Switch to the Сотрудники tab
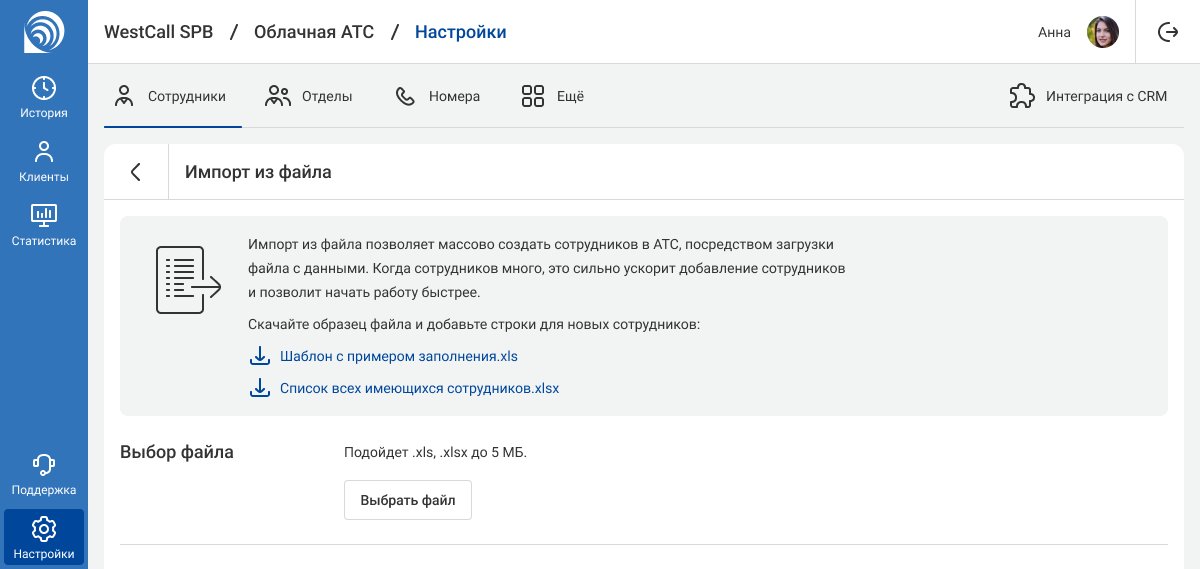The width and height of the screenshot is (1200, 569). tap(171, 97)
